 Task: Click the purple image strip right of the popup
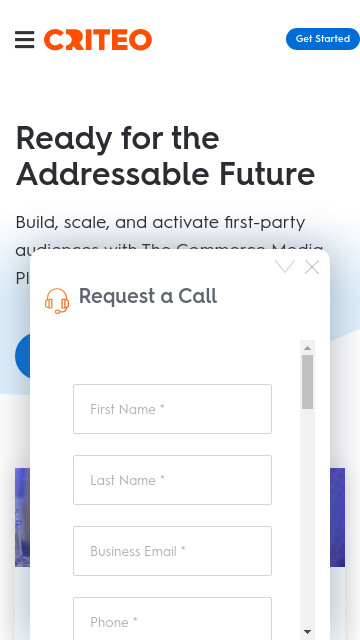tap(337, 517)
